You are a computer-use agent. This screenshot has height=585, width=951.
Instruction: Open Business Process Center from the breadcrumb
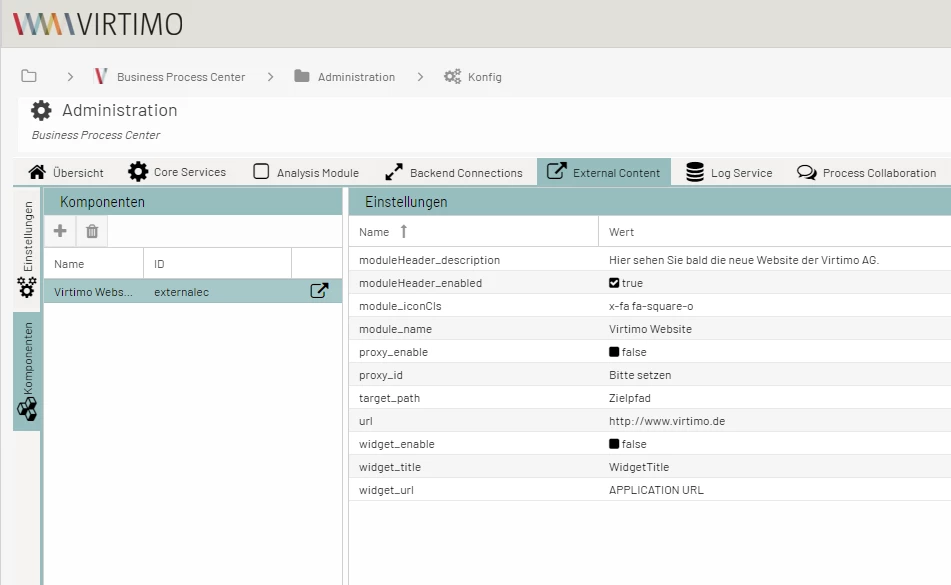point(180,76)
